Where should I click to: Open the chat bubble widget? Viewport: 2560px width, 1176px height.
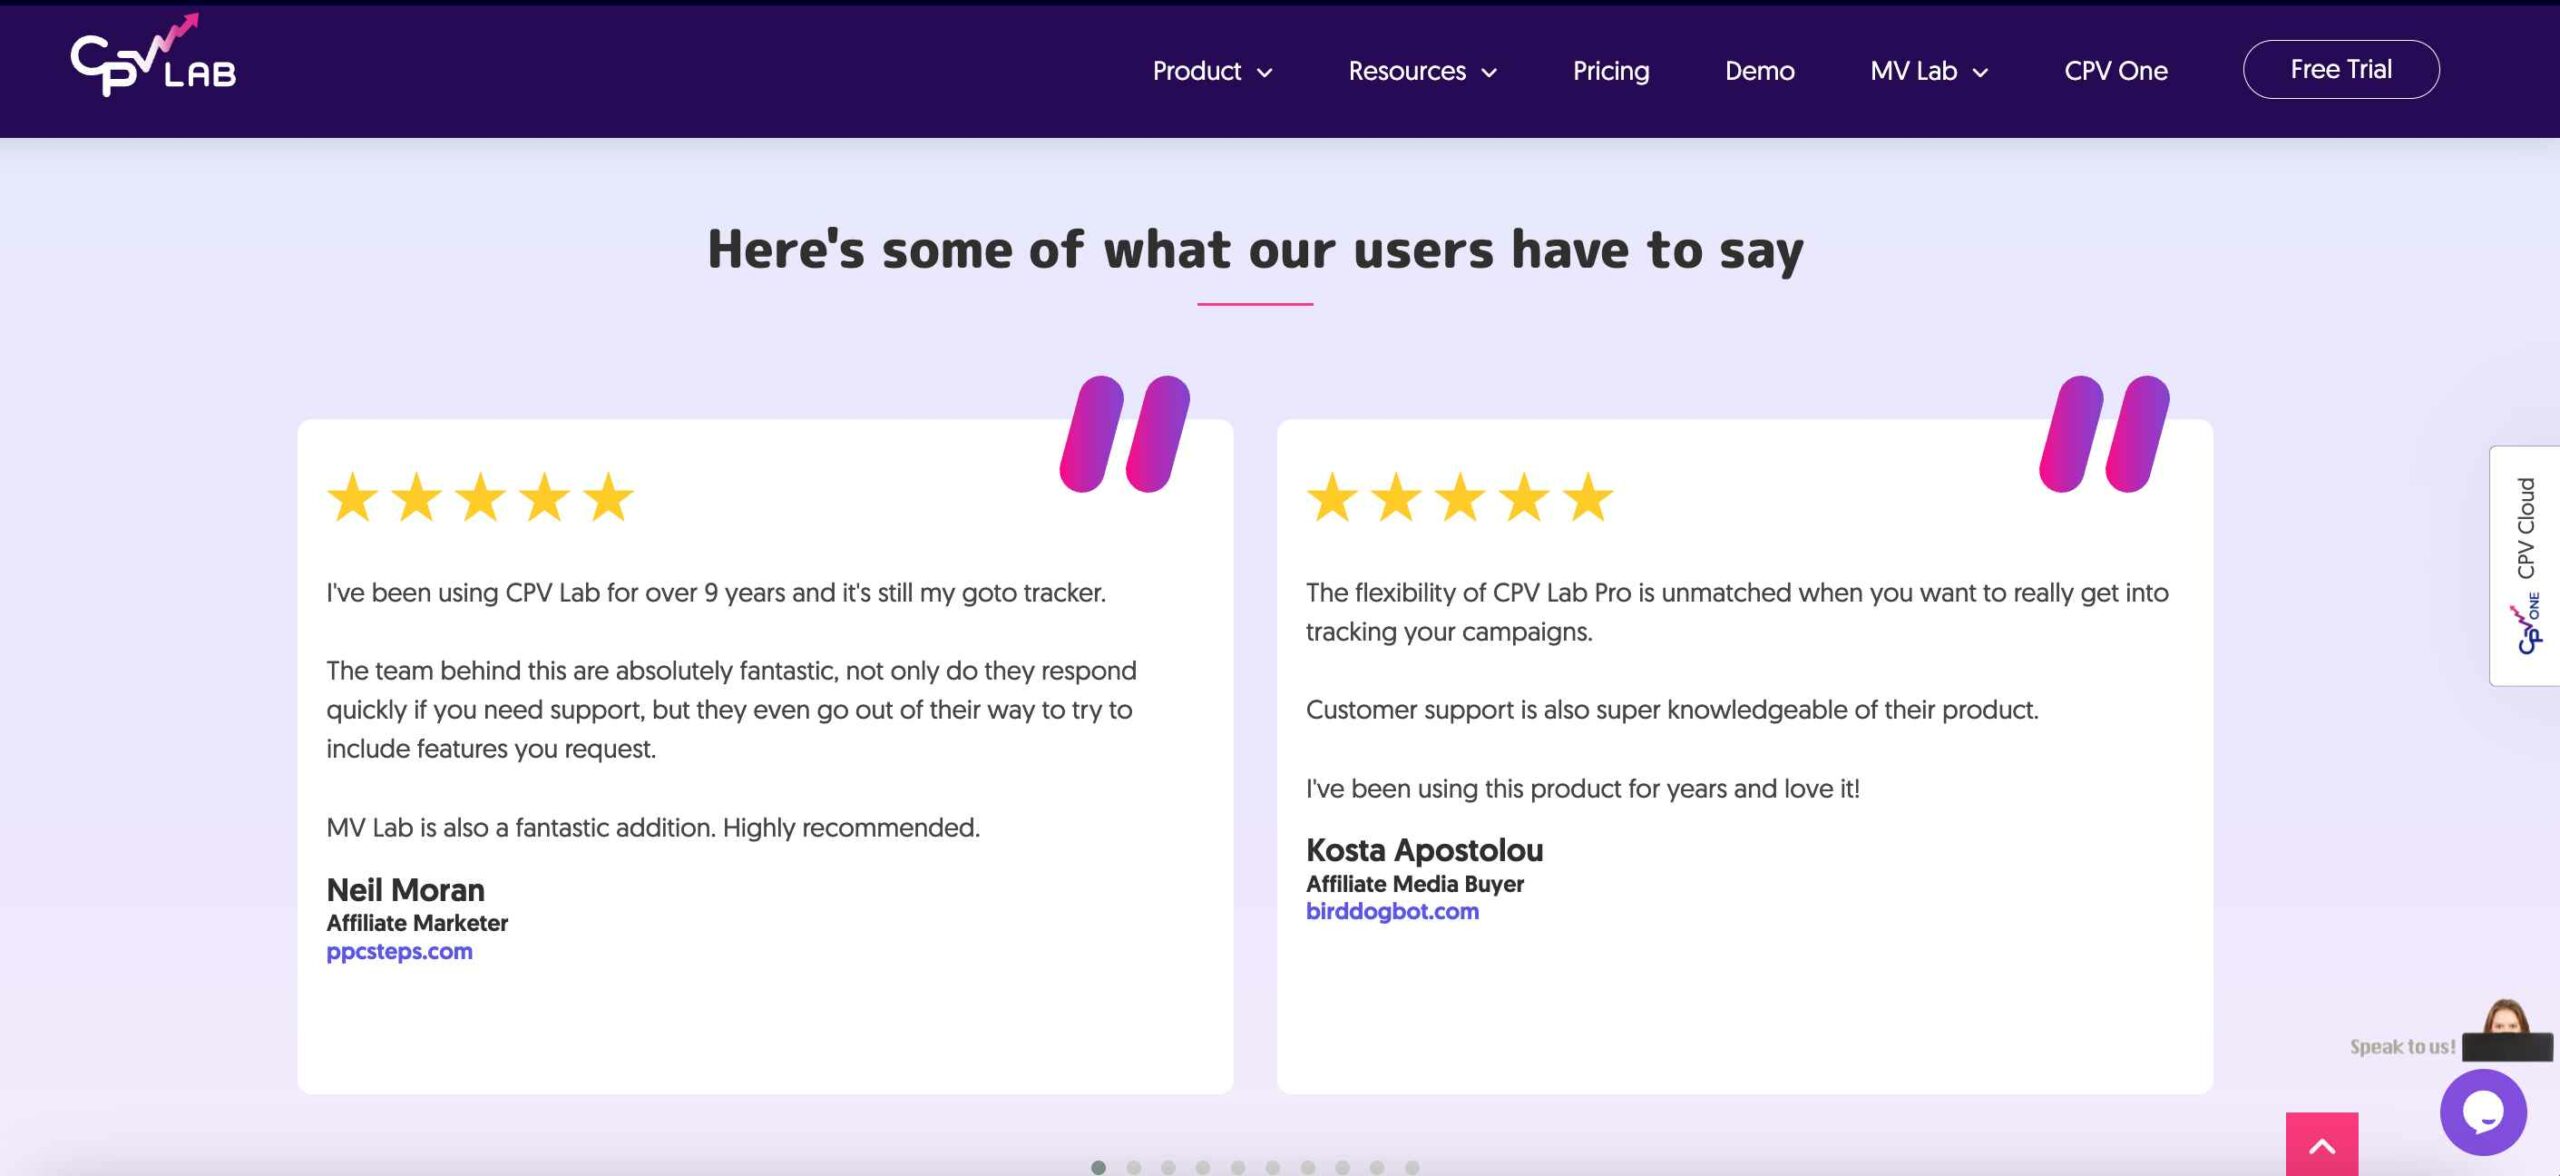[2482, 1112]
